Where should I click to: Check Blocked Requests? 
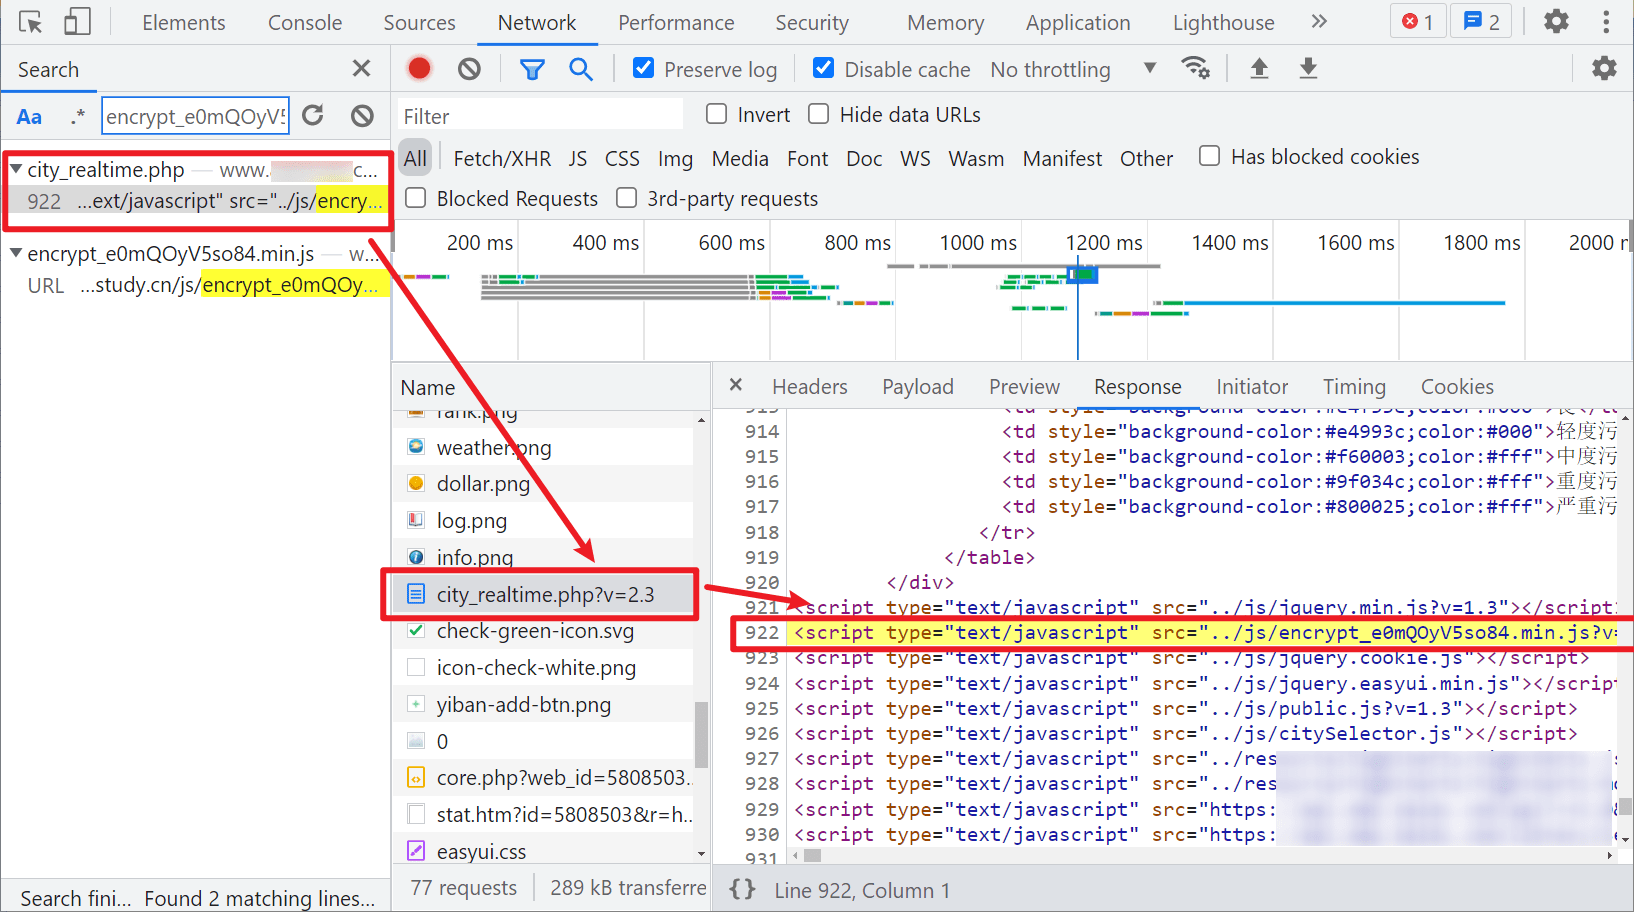tap(415, 198)
